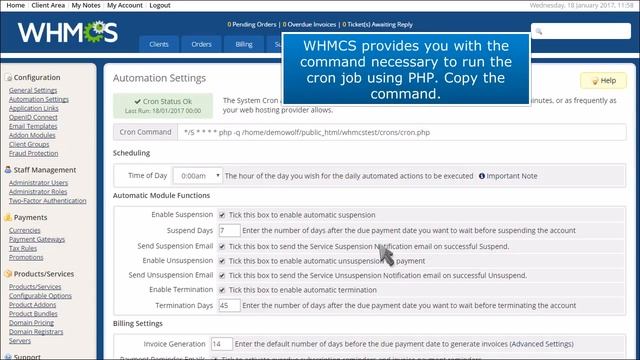Toggle the Enable Termination checkbox
The width and height of the screenshot is (640, 360).
pyautogui.click(x=222, y=290)
